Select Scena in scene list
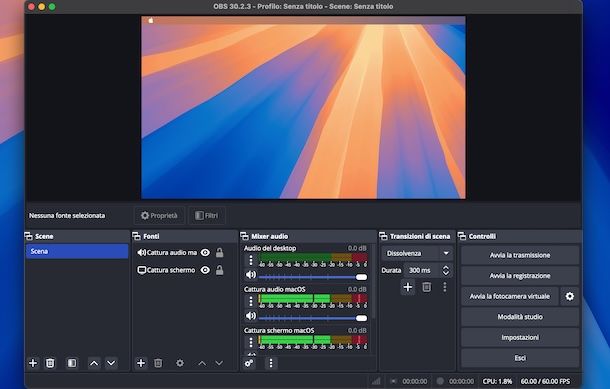610x389 pixels. pos(77,251)
